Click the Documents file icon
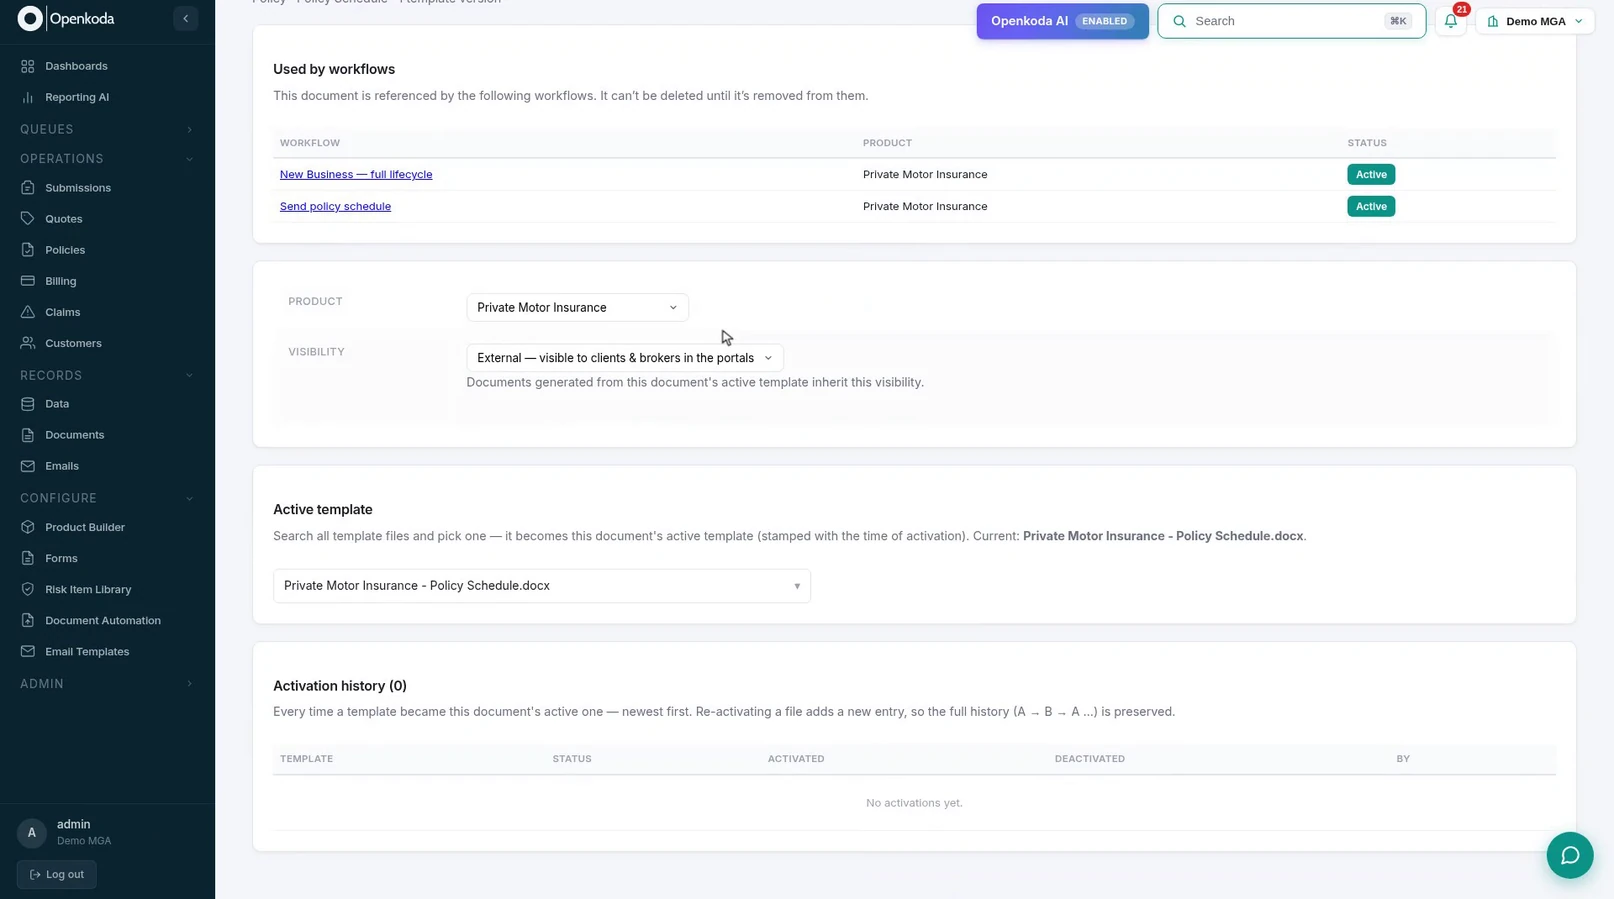 tap(28, 435)
